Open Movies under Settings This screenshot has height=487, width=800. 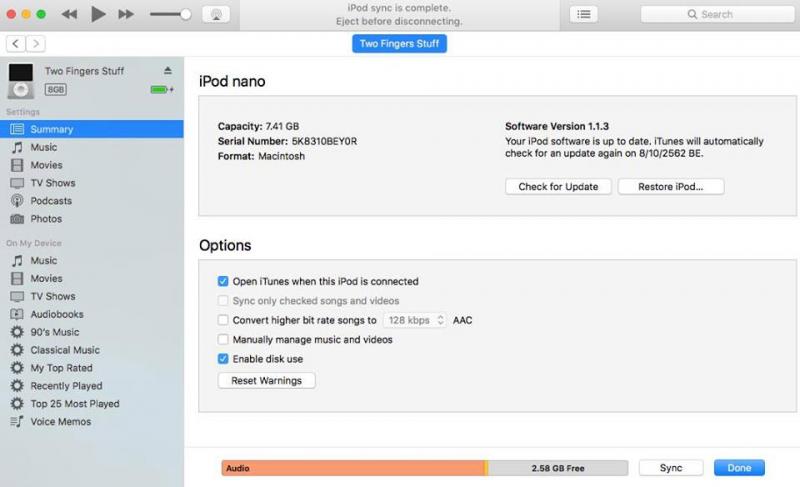click(92, 165)
